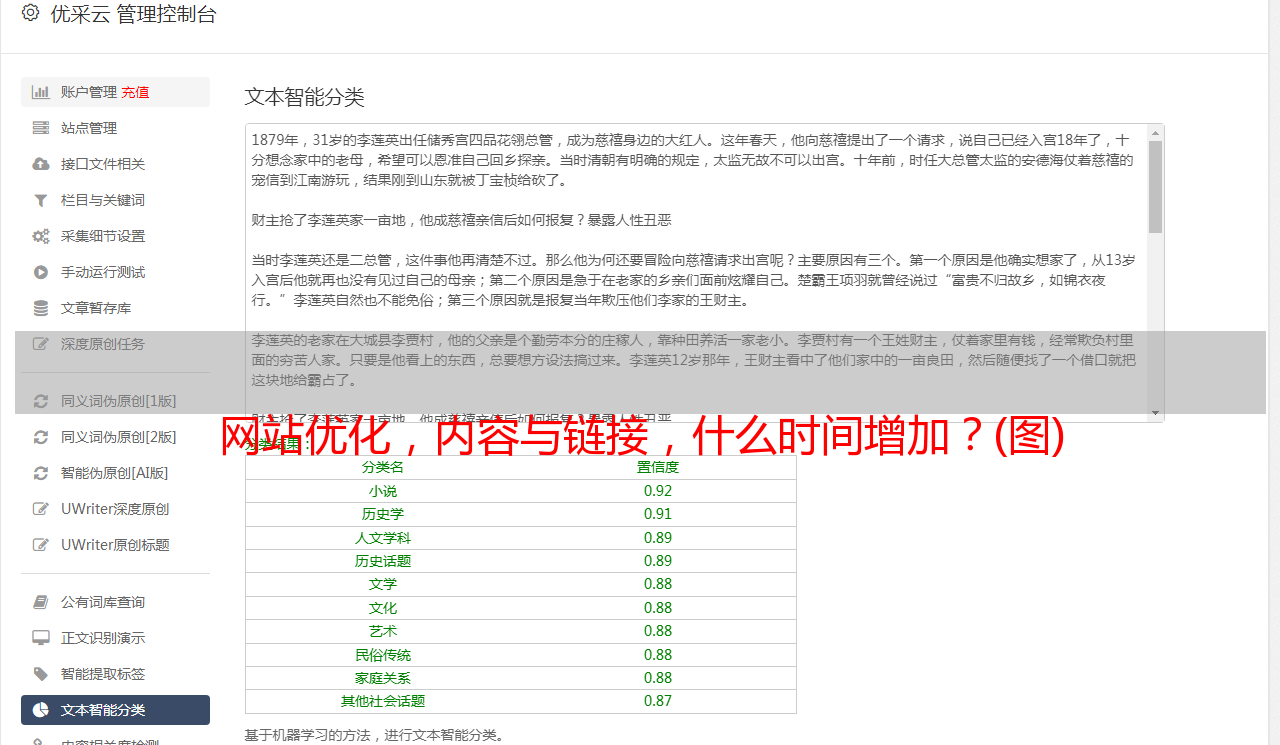Click the edit icon for UWriter原创标题
Screen dimensions: 1280x745
(41, 545)
